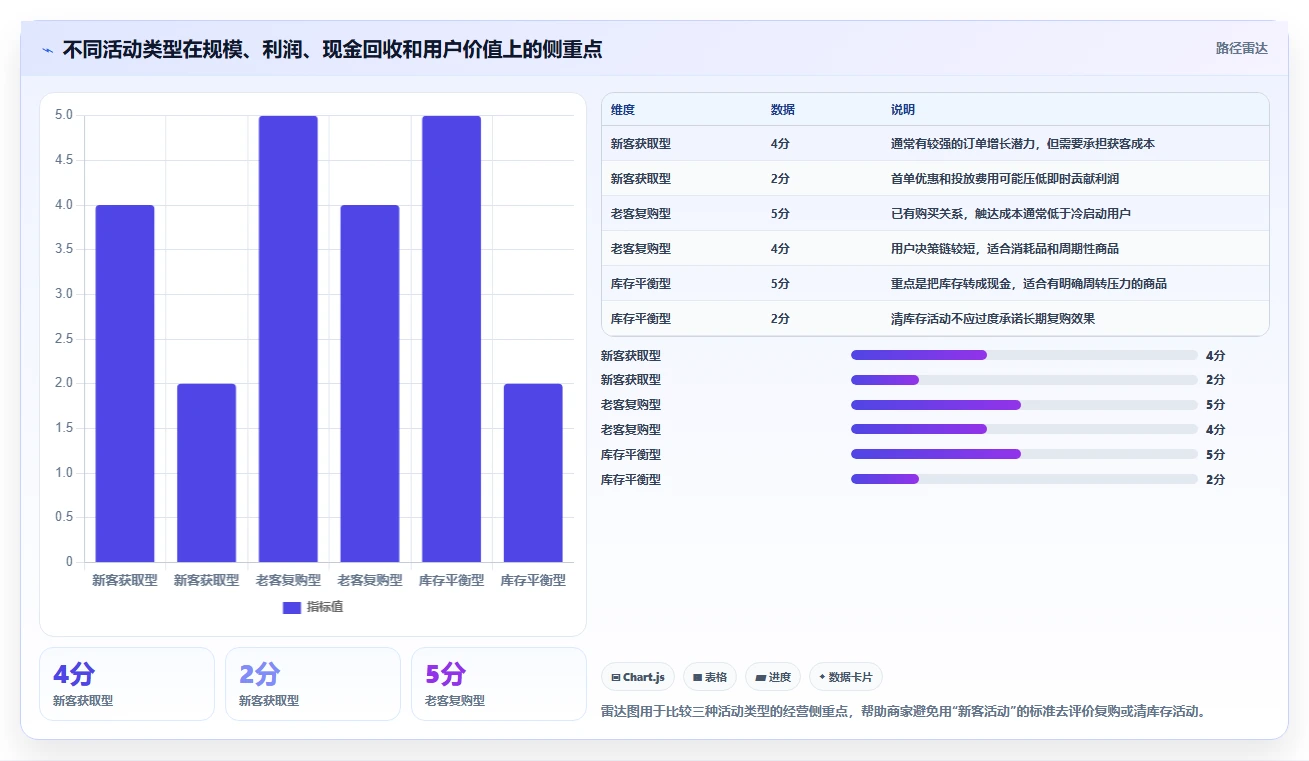Click table cell 已有购买关系，触达成本通常低于冷启动用户
Image resolution: width=1309 pixels, height=761 pixels.
(1011, 214)
